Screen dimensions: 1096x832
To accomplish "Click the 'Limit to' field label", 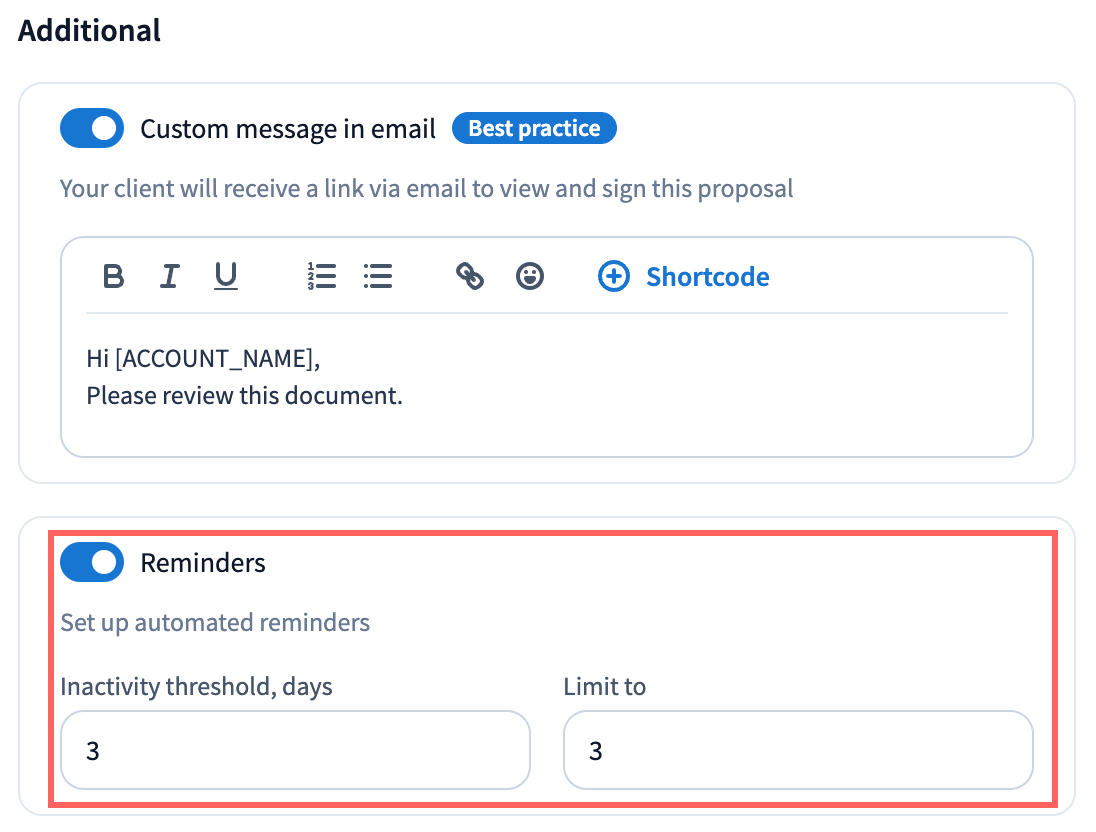I will tap(604, 687).
